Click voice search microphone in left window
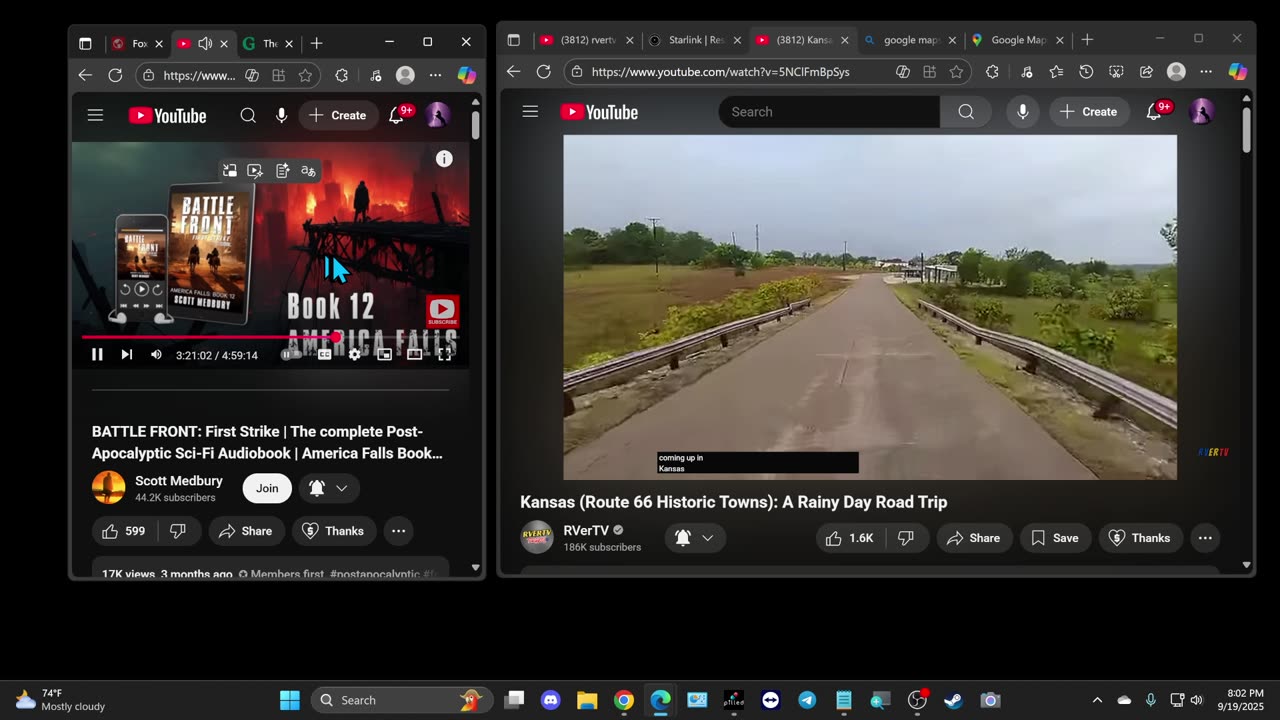Screen dimensions: 1280x720 [x=281, y=115]
